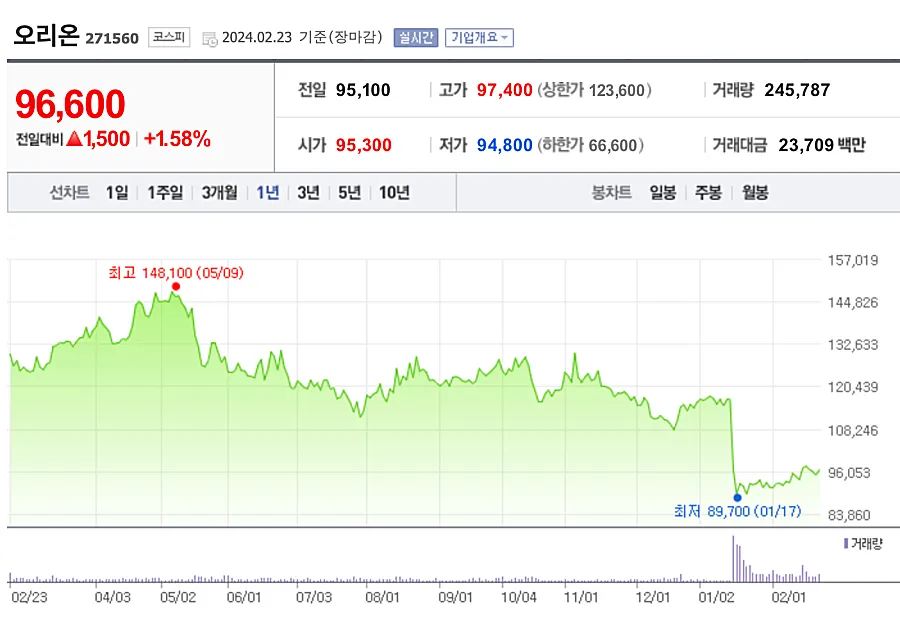Click the 저가 value 94,800
The width and height of the screenshot is (900, 624).
coord(505,145)
